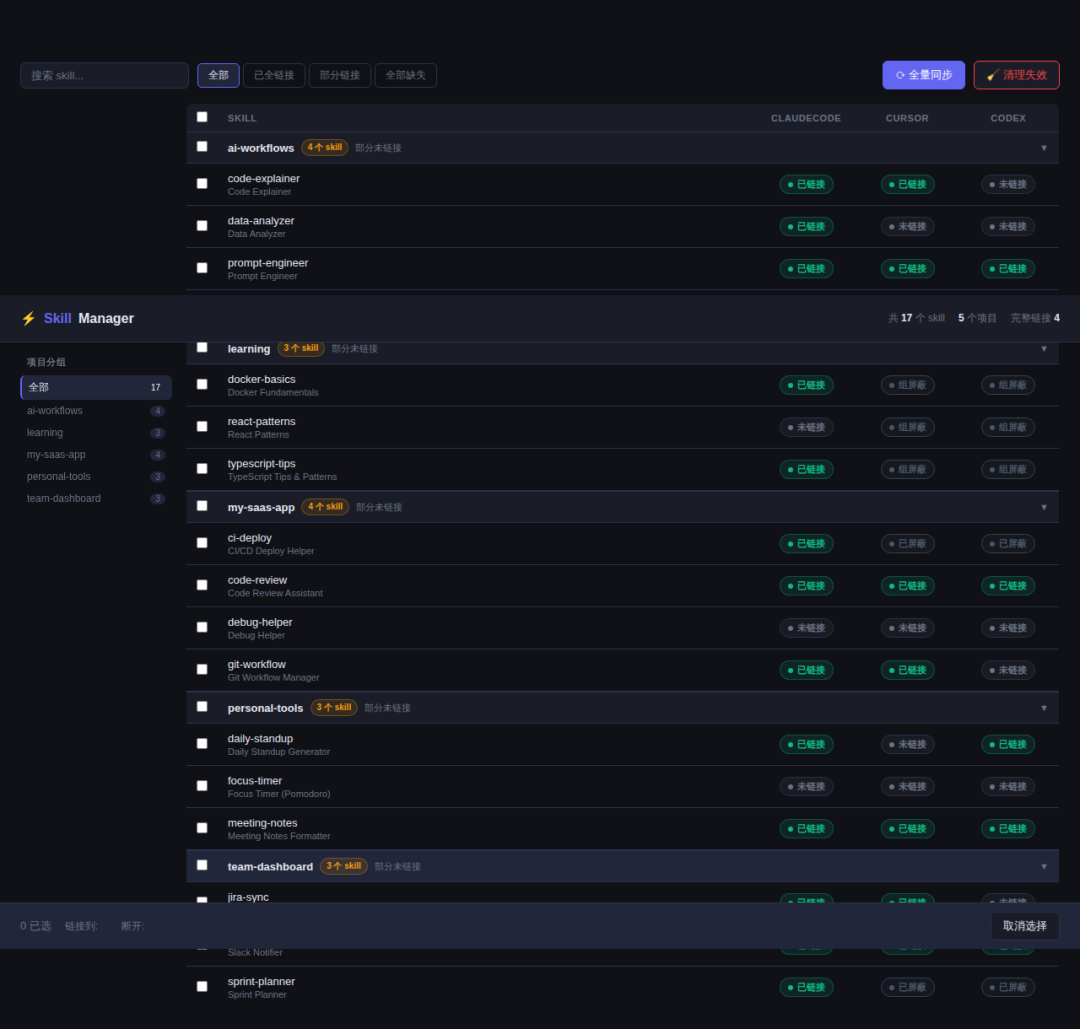1080x1029 pixels.
Task: Click the 清理失效 cleanup button
Action: tap(1016, 75)
